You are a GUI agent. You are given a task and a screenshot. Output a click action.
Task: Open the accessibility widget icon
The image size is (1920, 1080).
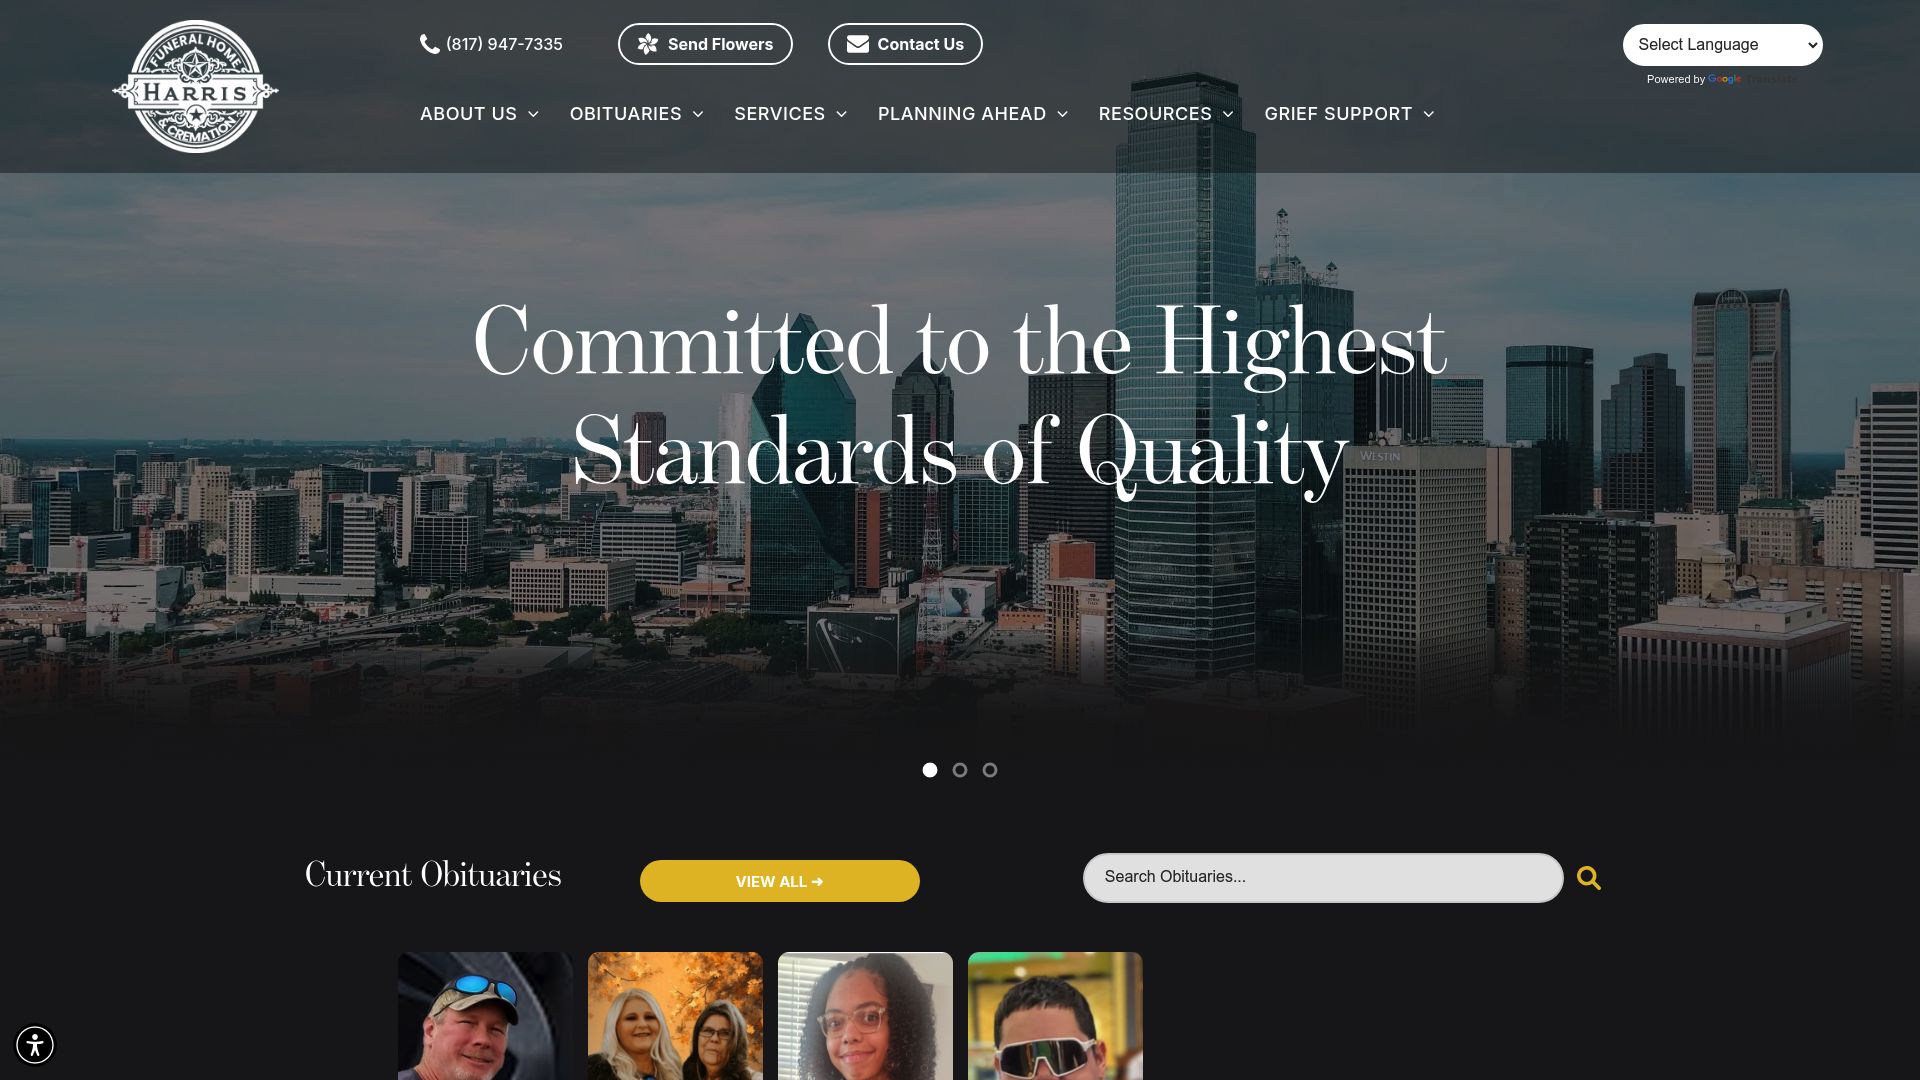tap(35, 1045)
